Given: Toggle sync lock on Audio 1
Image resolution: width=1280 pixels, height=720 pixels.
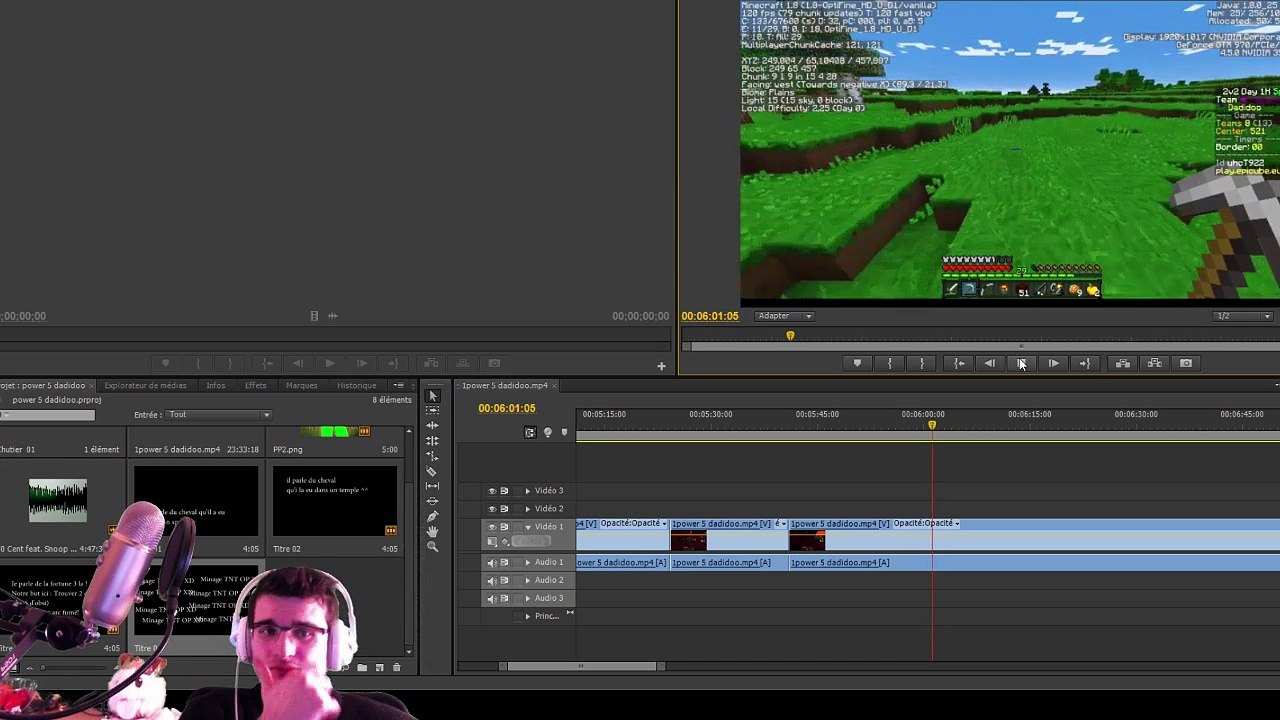Looking at the screenshot, I should pos(504,563).
